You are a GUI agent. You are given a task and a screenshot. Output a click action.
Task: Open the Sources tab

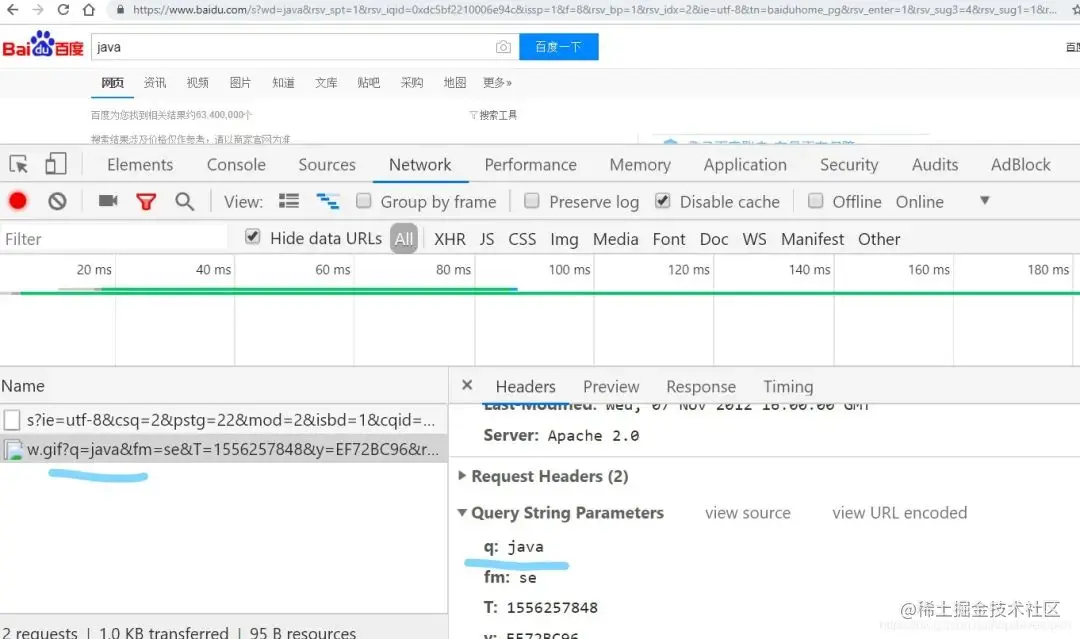[x=327, y=165]
